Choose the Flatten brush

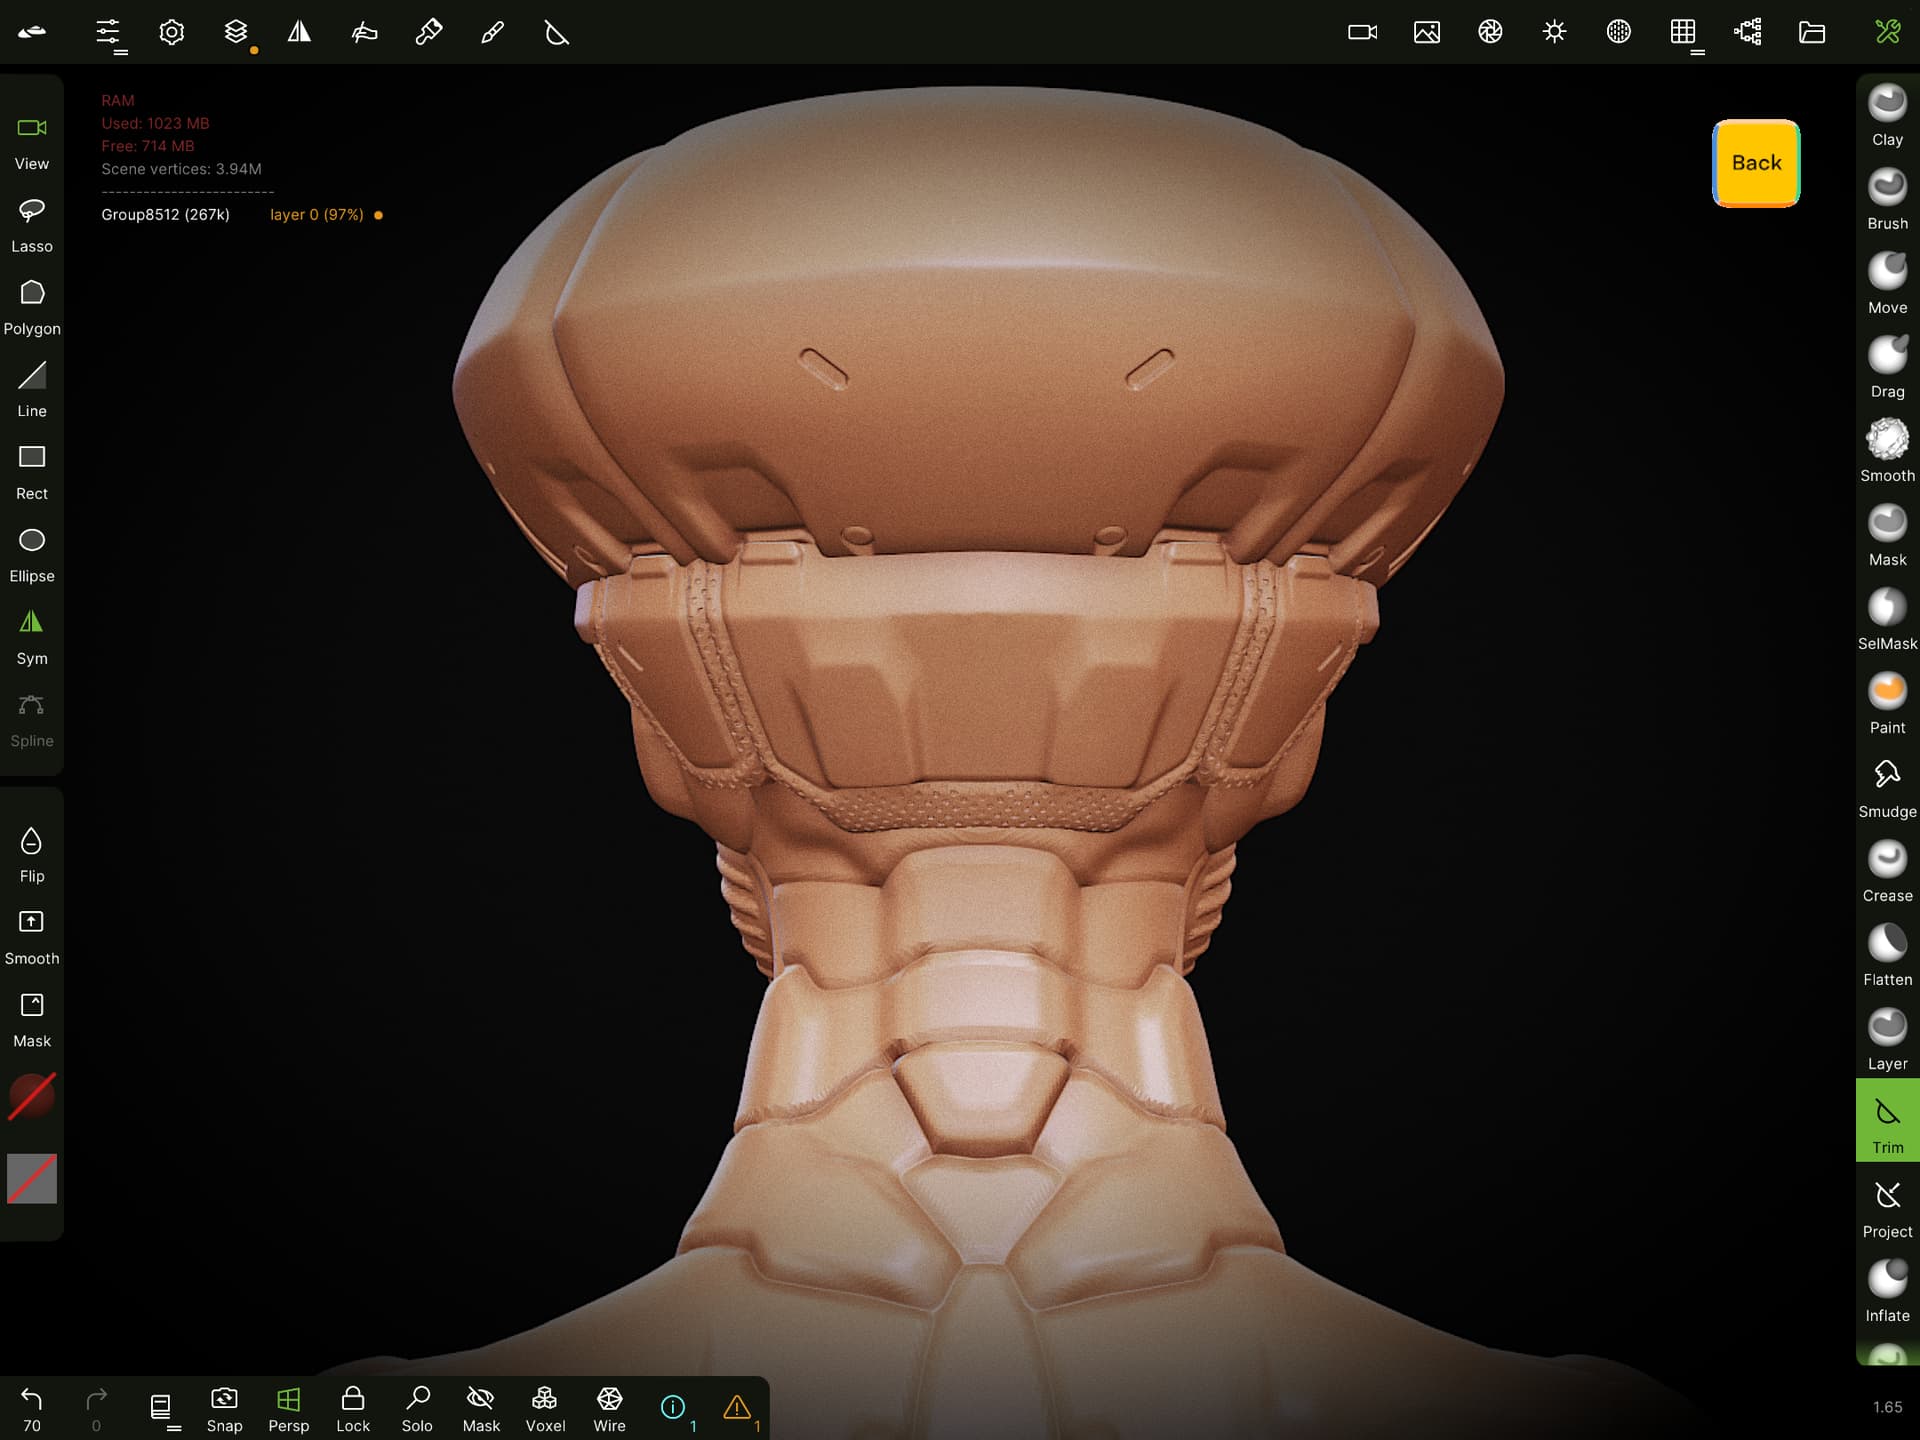1887,956
